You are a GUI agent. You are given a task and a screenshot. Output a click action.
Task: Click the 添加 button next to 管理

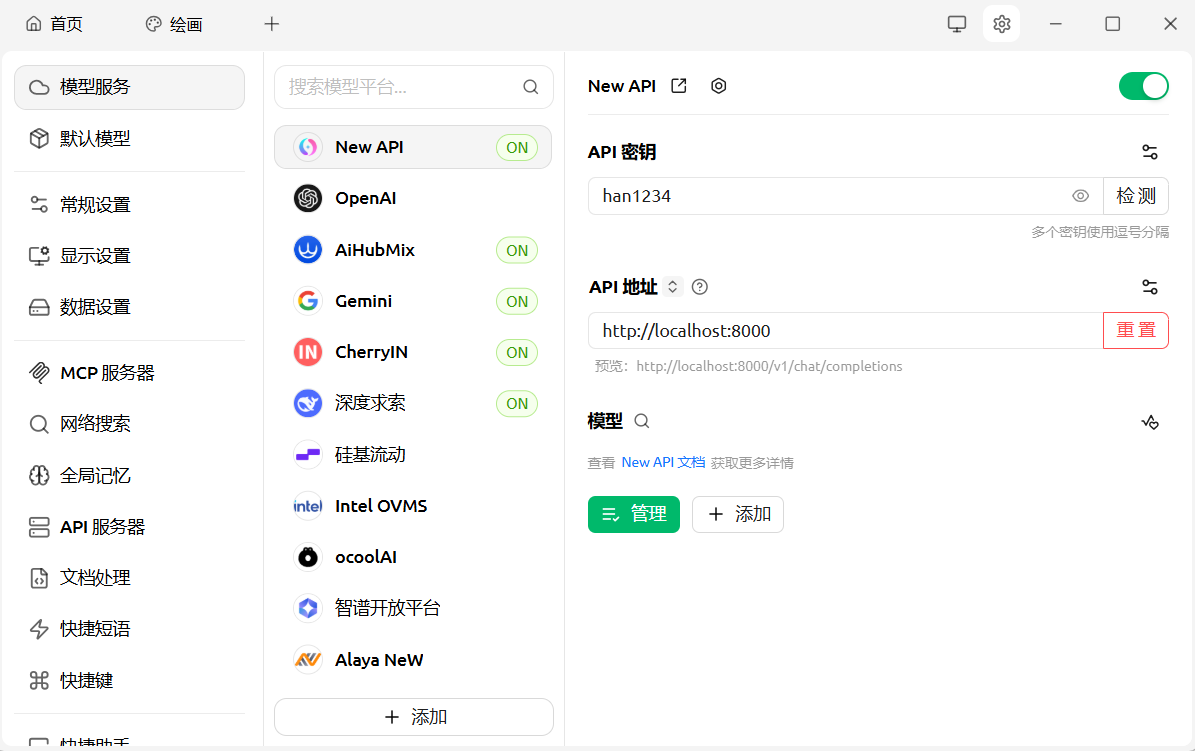[738, 515]
